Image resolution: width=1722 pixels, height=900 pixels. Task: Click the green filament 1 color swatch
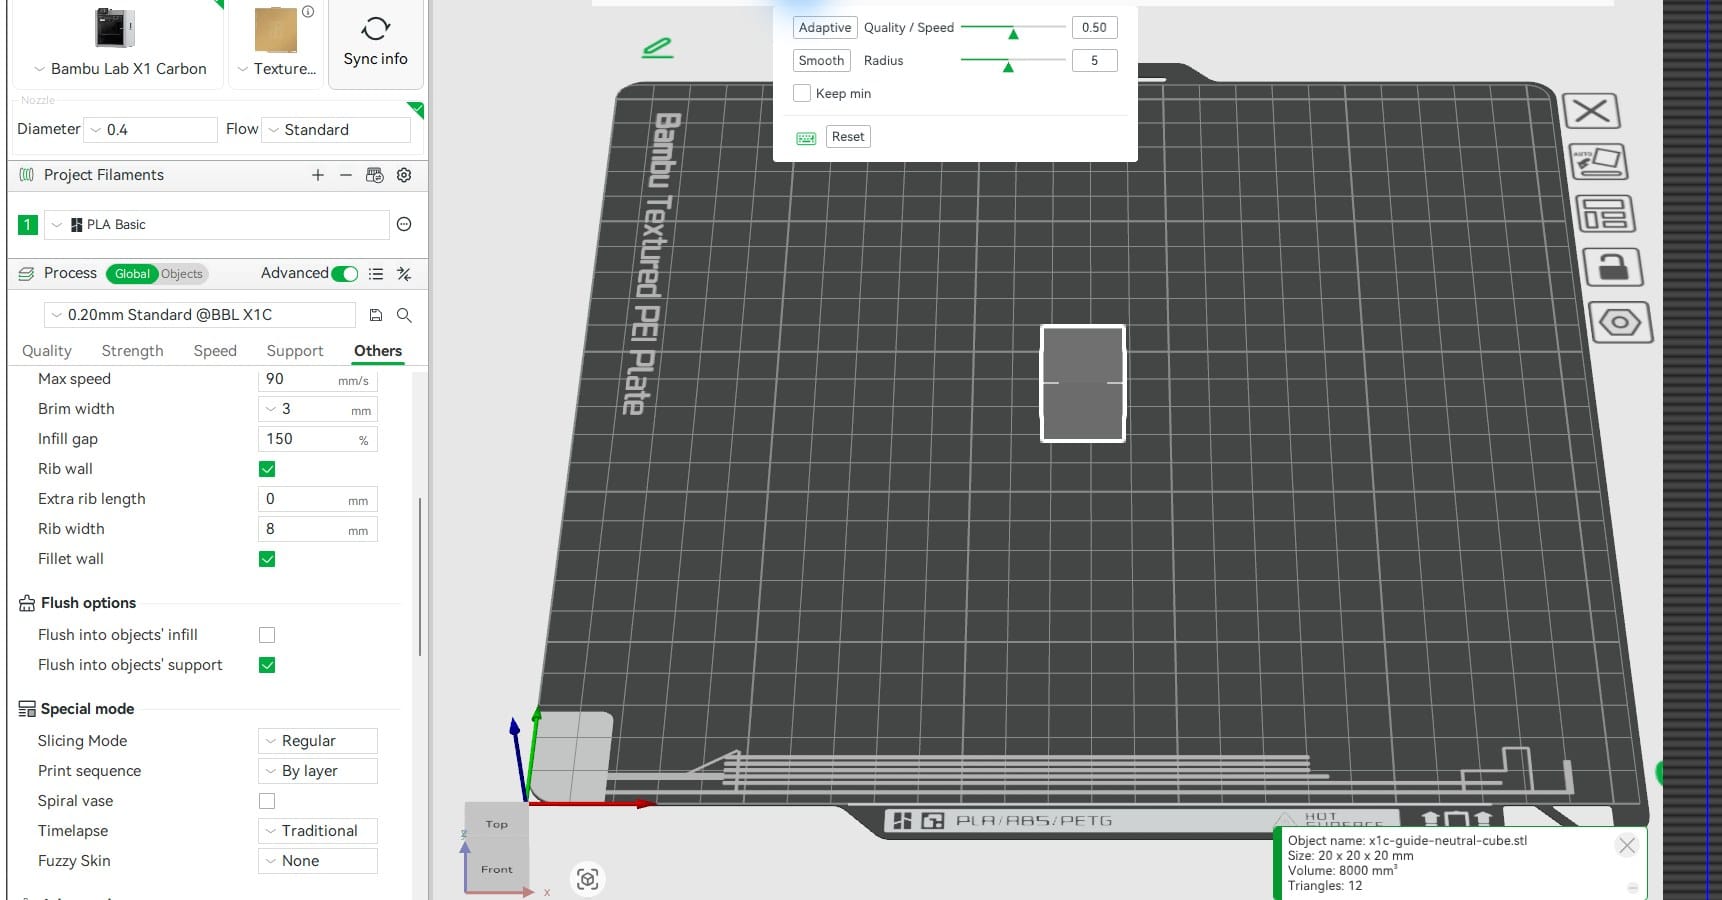pos(28,225)
